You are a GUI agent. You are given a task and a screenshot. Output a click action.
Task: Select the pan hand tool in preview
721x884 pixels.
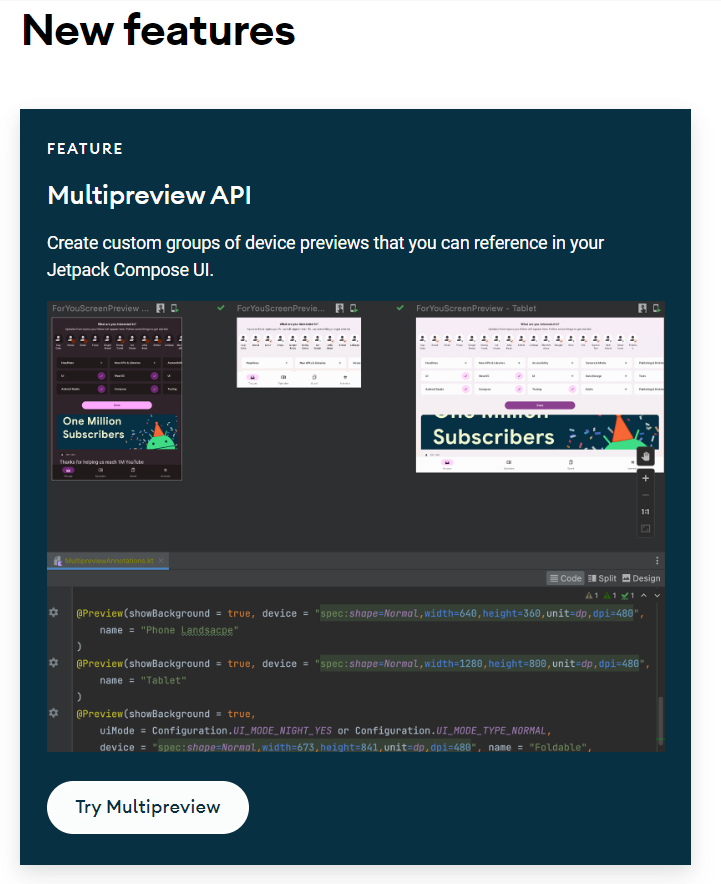[645, 456]
